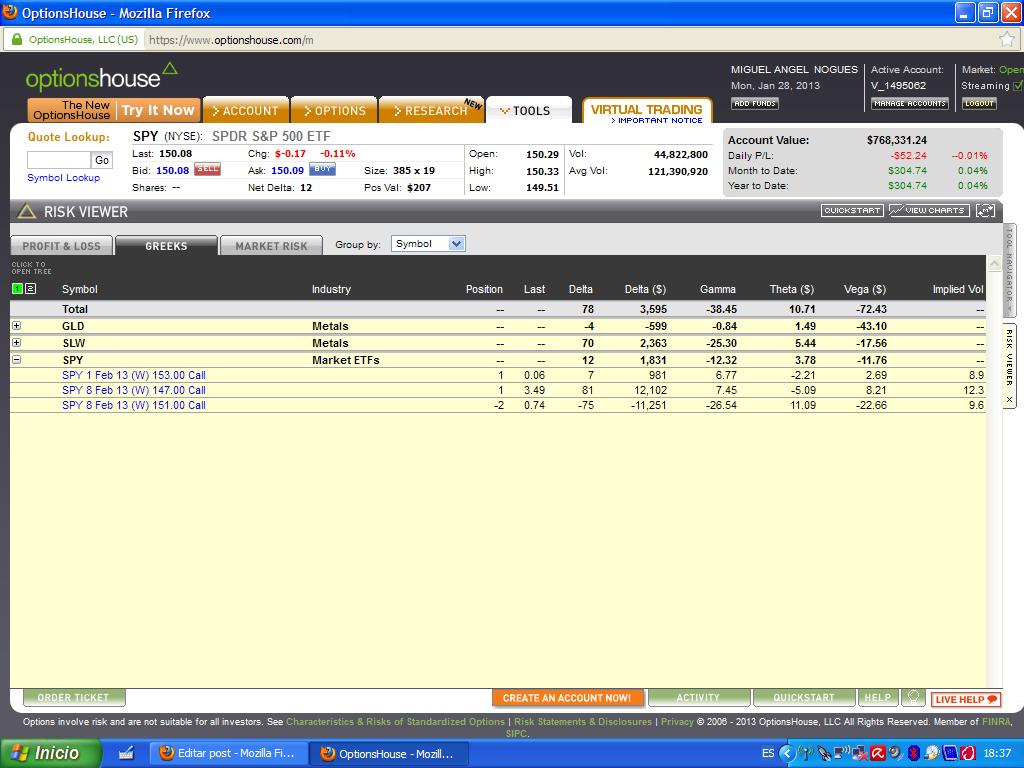Open SPY 1 Feb 13 153.00 Call
The height and width of the screenshot is (768, 1024).
134,375
